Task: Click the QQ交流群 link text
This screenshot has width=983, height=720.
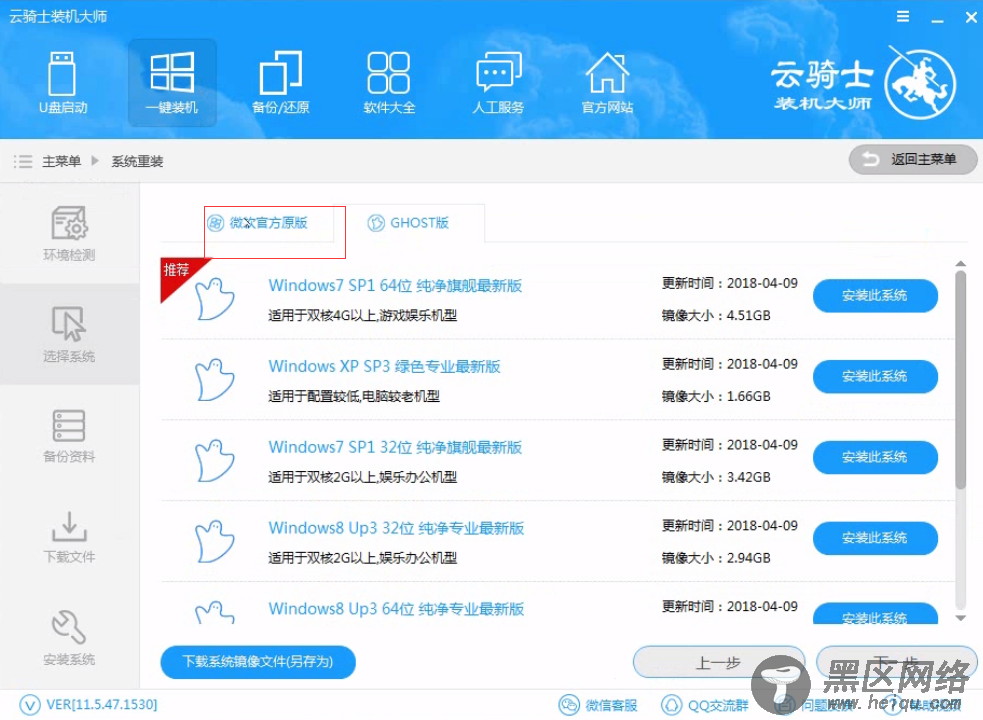Action: pos(718,706)
